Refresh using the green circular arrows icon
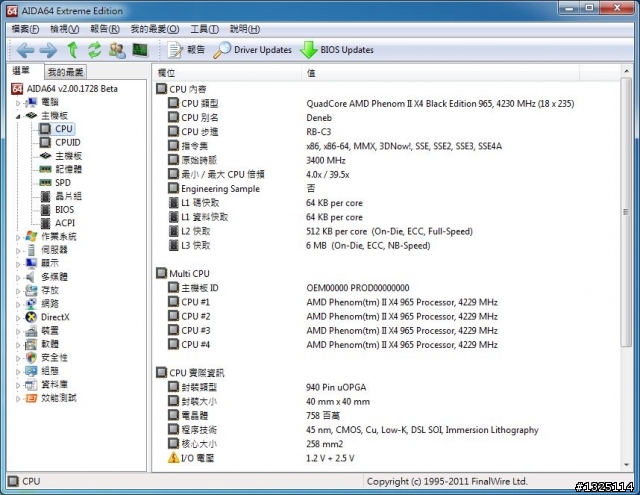Image resolution: width=640 pixels, height=495 pixels. click(x=95, y=50)
